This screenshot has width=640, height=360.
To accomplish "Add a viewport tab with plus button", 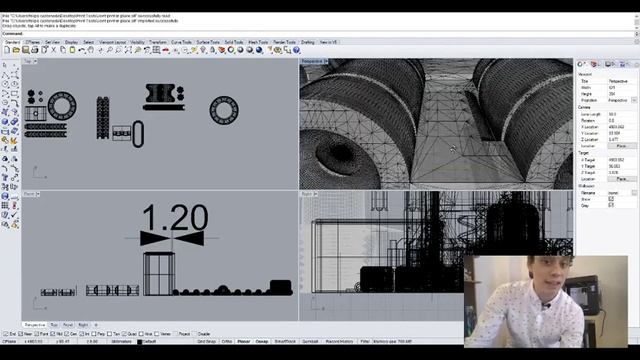I will (x=96, y=325).
